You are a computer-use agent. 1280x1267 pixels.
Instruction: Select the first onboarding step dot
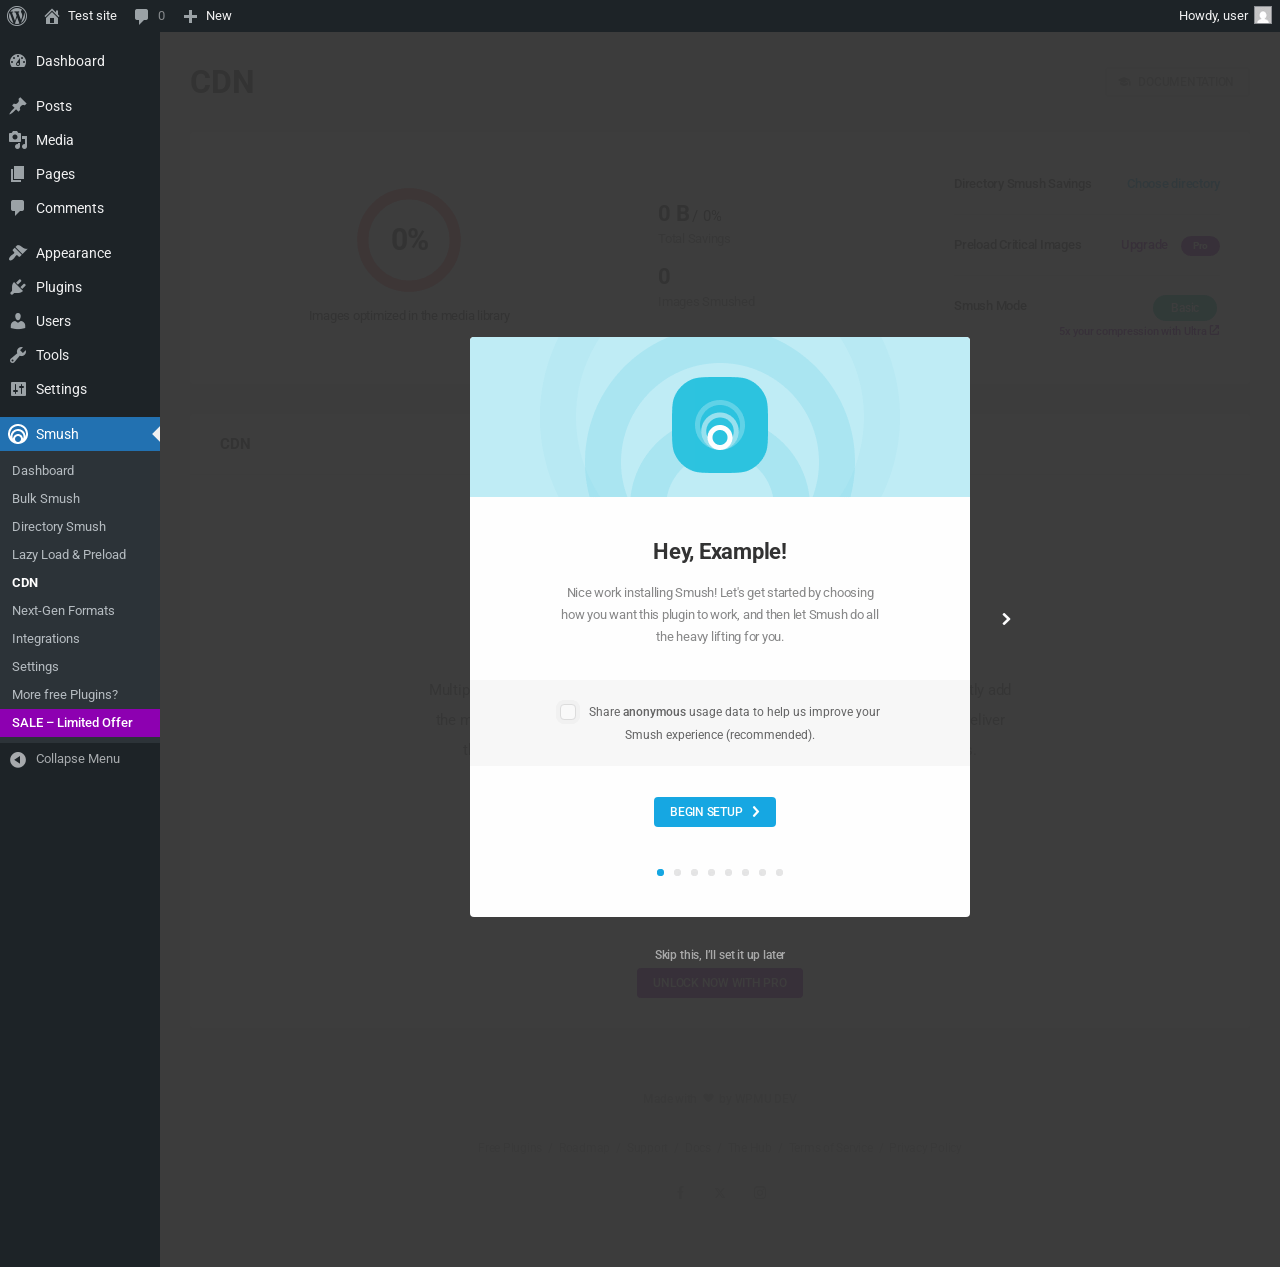click(x=660, y=872)
